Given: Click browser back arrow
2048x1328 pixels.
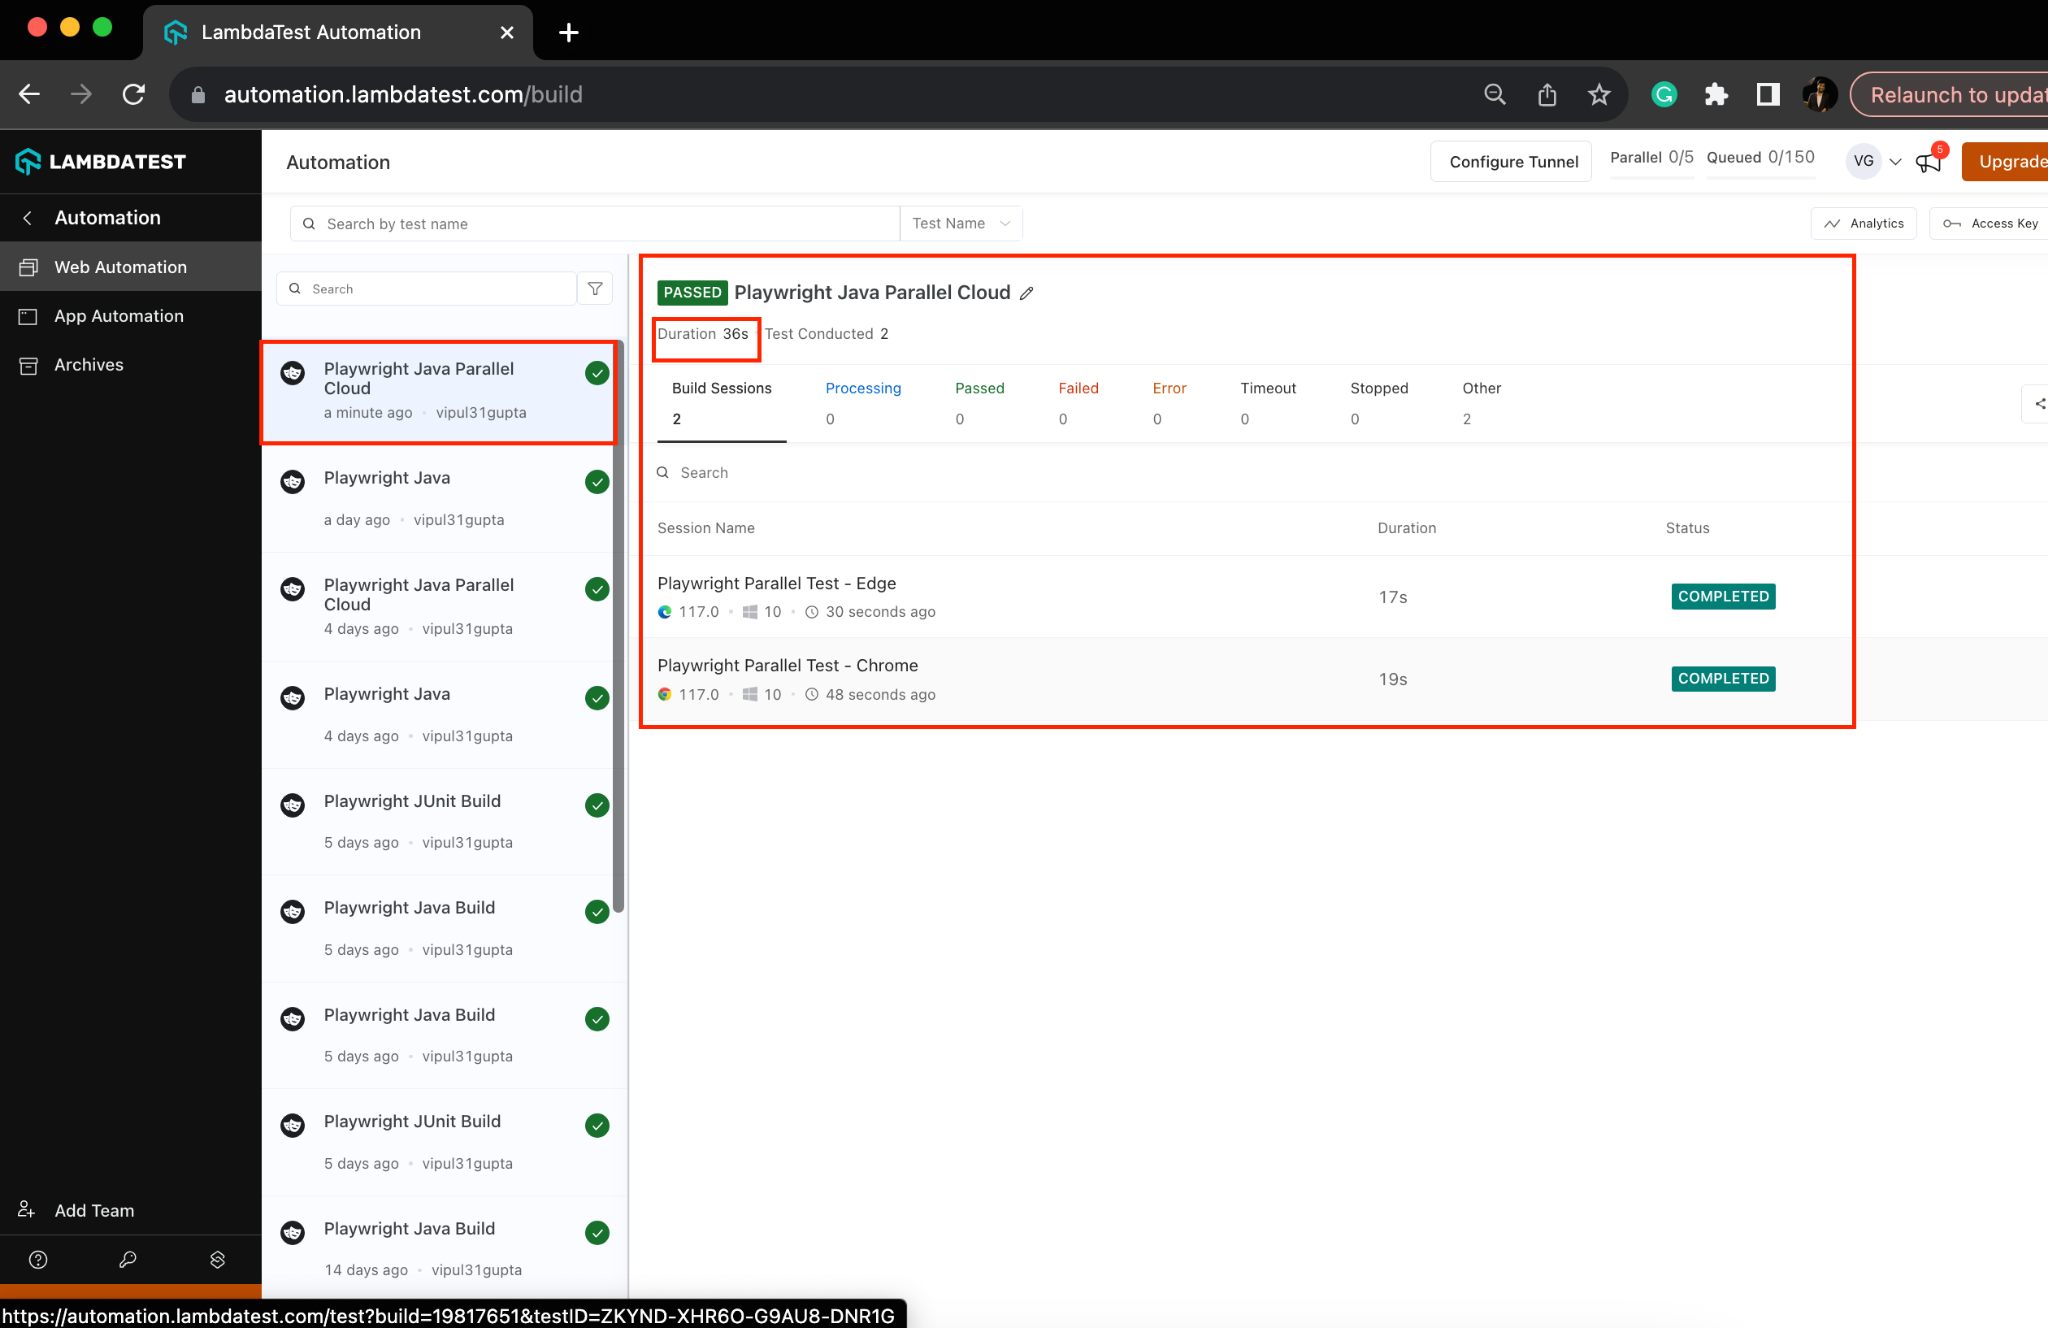Looking at the screenshot, I should (x=30, y=94).
